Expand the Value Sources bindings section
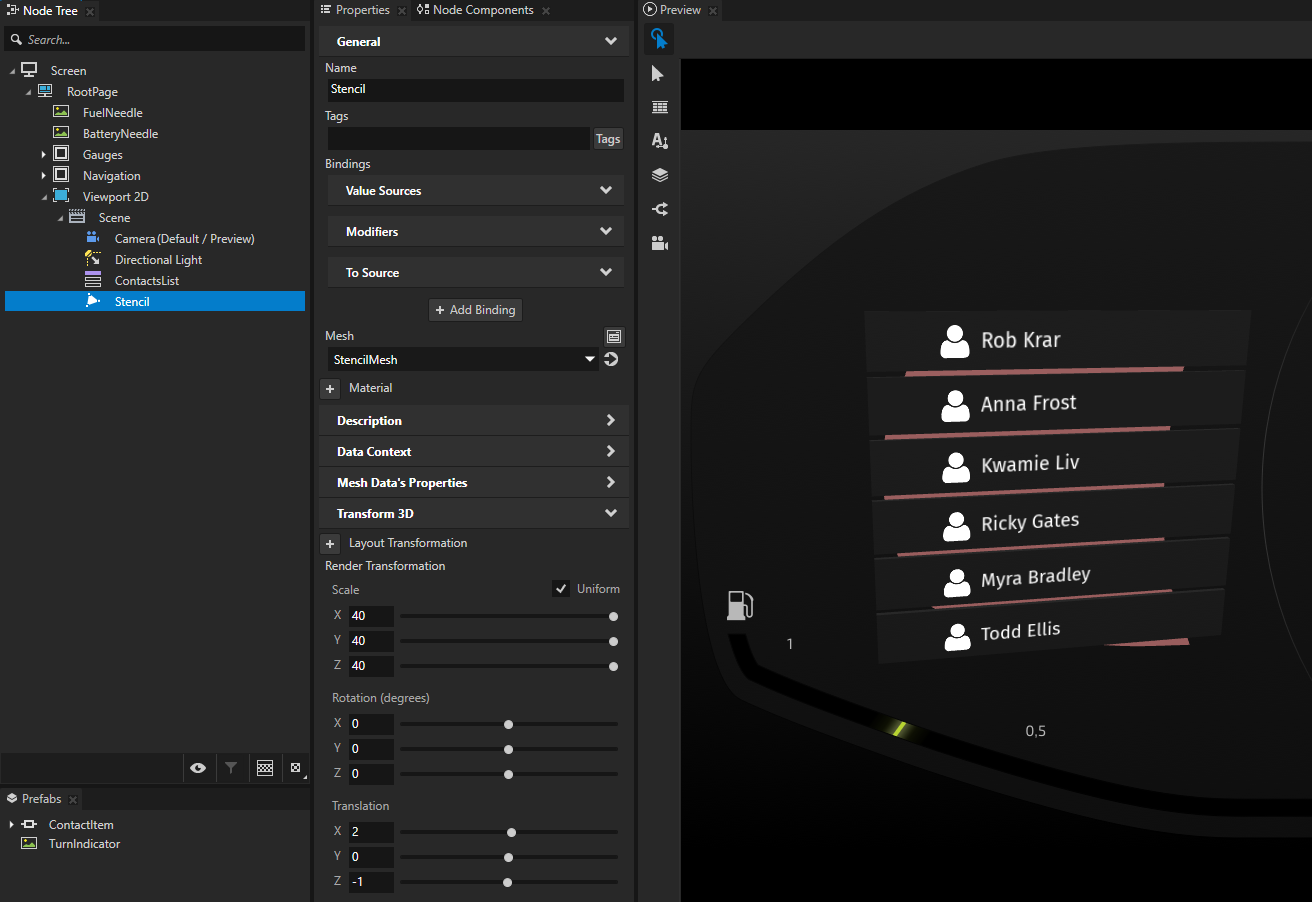Screen dimensions: 1312x902 point(475,190)
